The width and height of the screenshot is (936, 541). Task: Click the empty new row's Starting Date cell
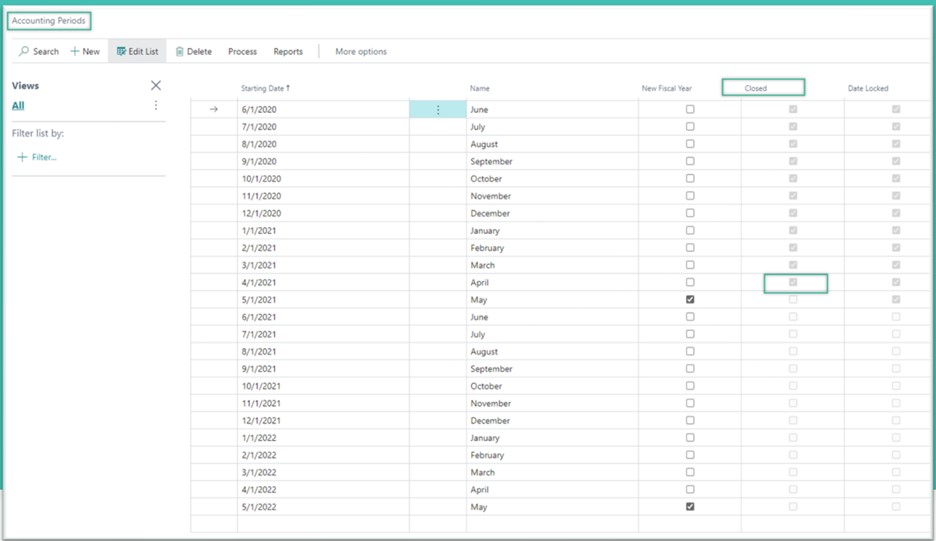[x=323, y=524]
